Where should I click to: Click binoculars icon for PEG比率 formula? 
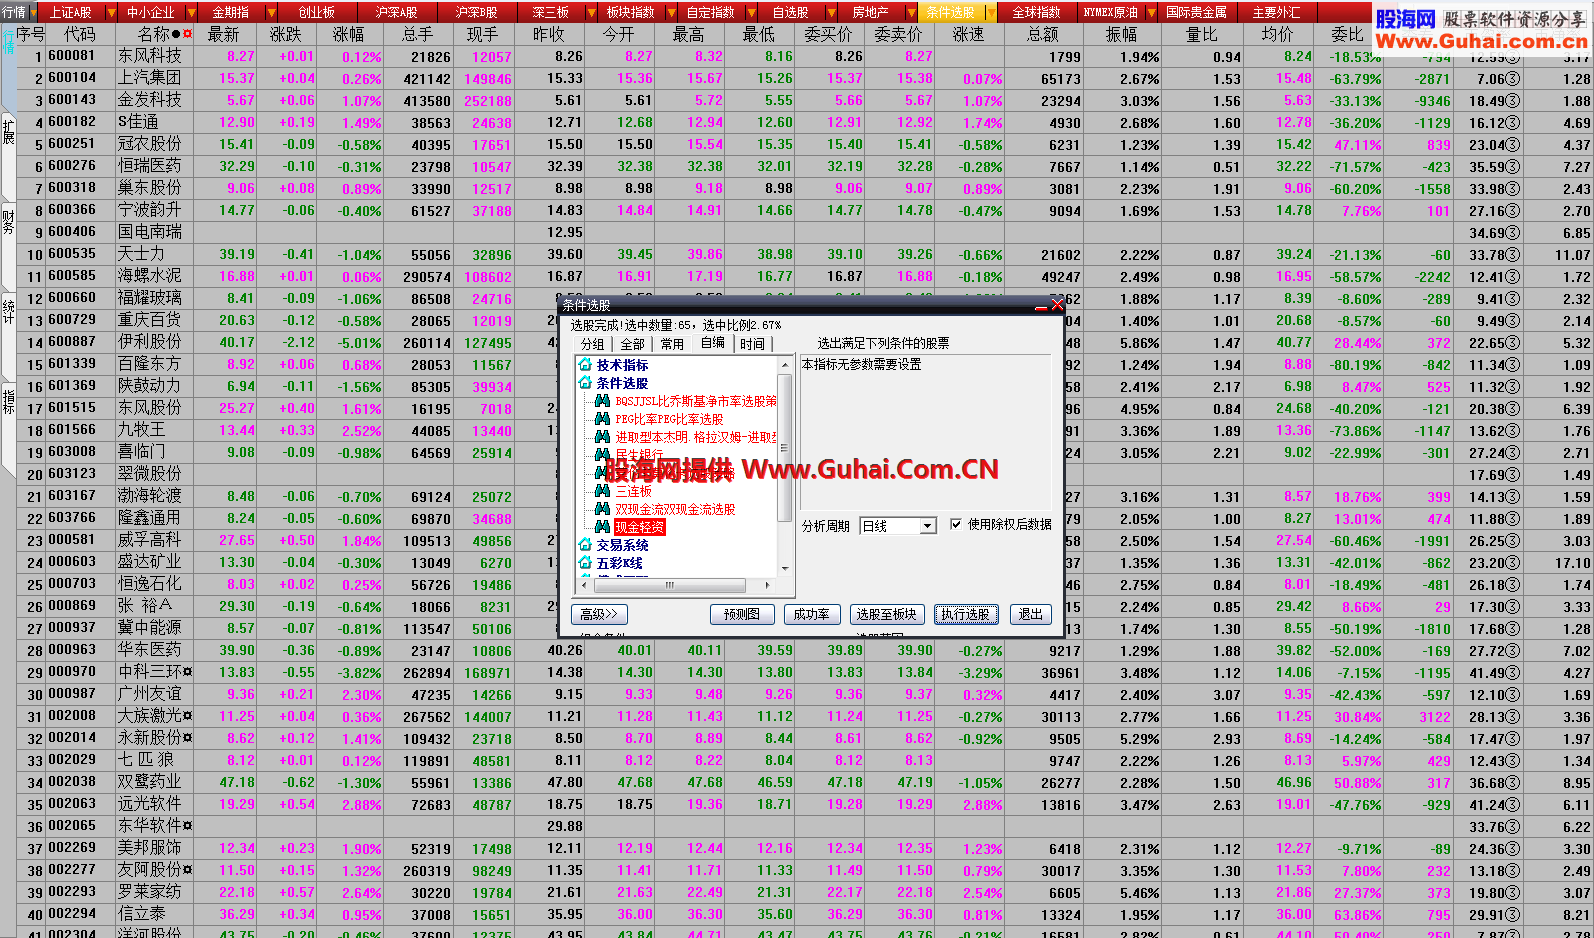pyautogui.click(x=602, y=419)
